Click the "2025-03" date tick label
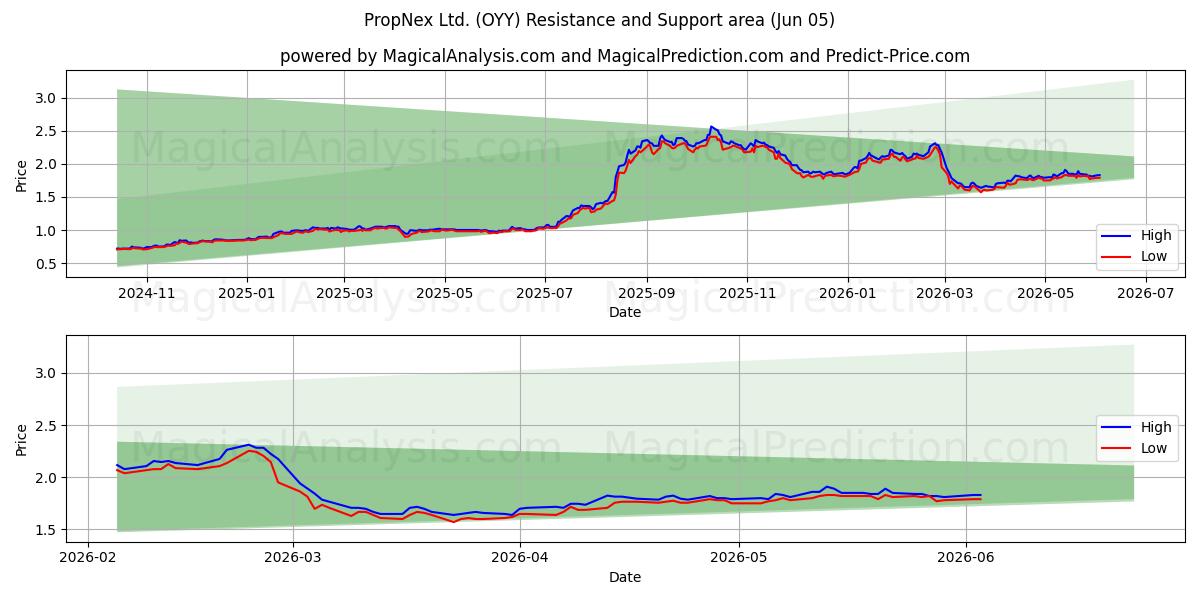The width and height of the screenshot is (1200, 600). (344, 294)
